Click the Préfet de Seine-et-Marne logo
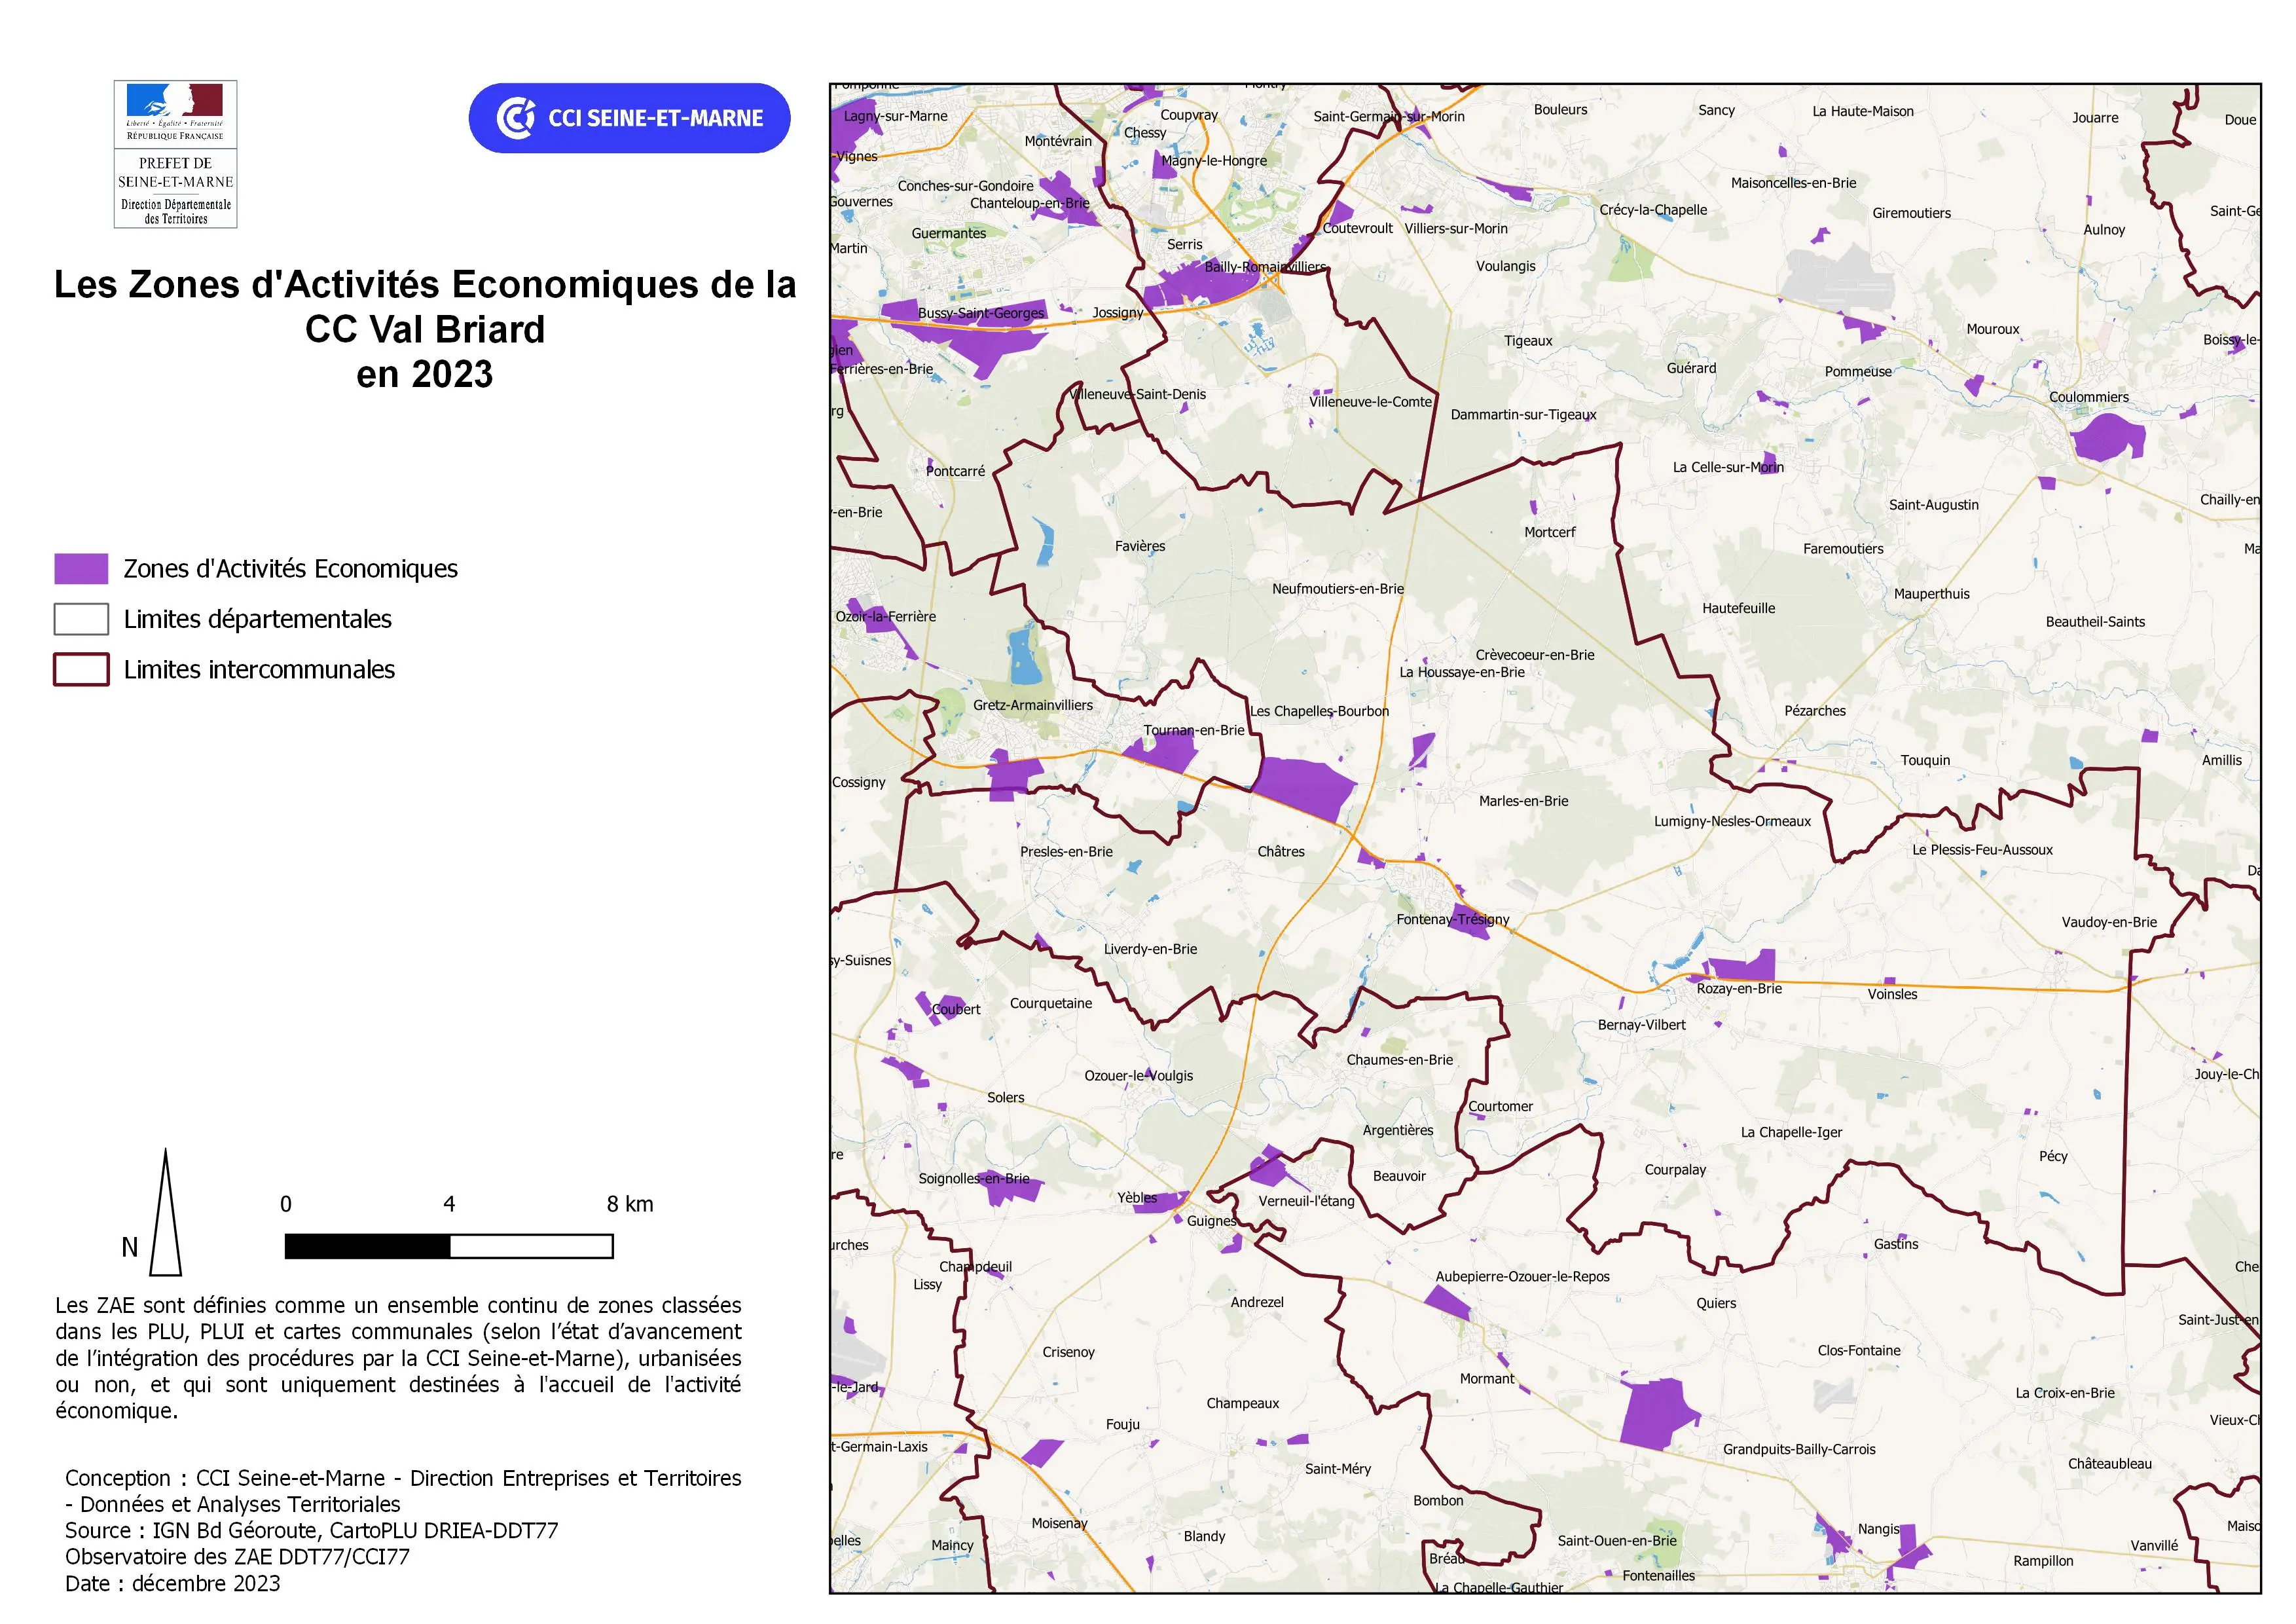Screen dimensions: 2296x1624 point(175,154)
